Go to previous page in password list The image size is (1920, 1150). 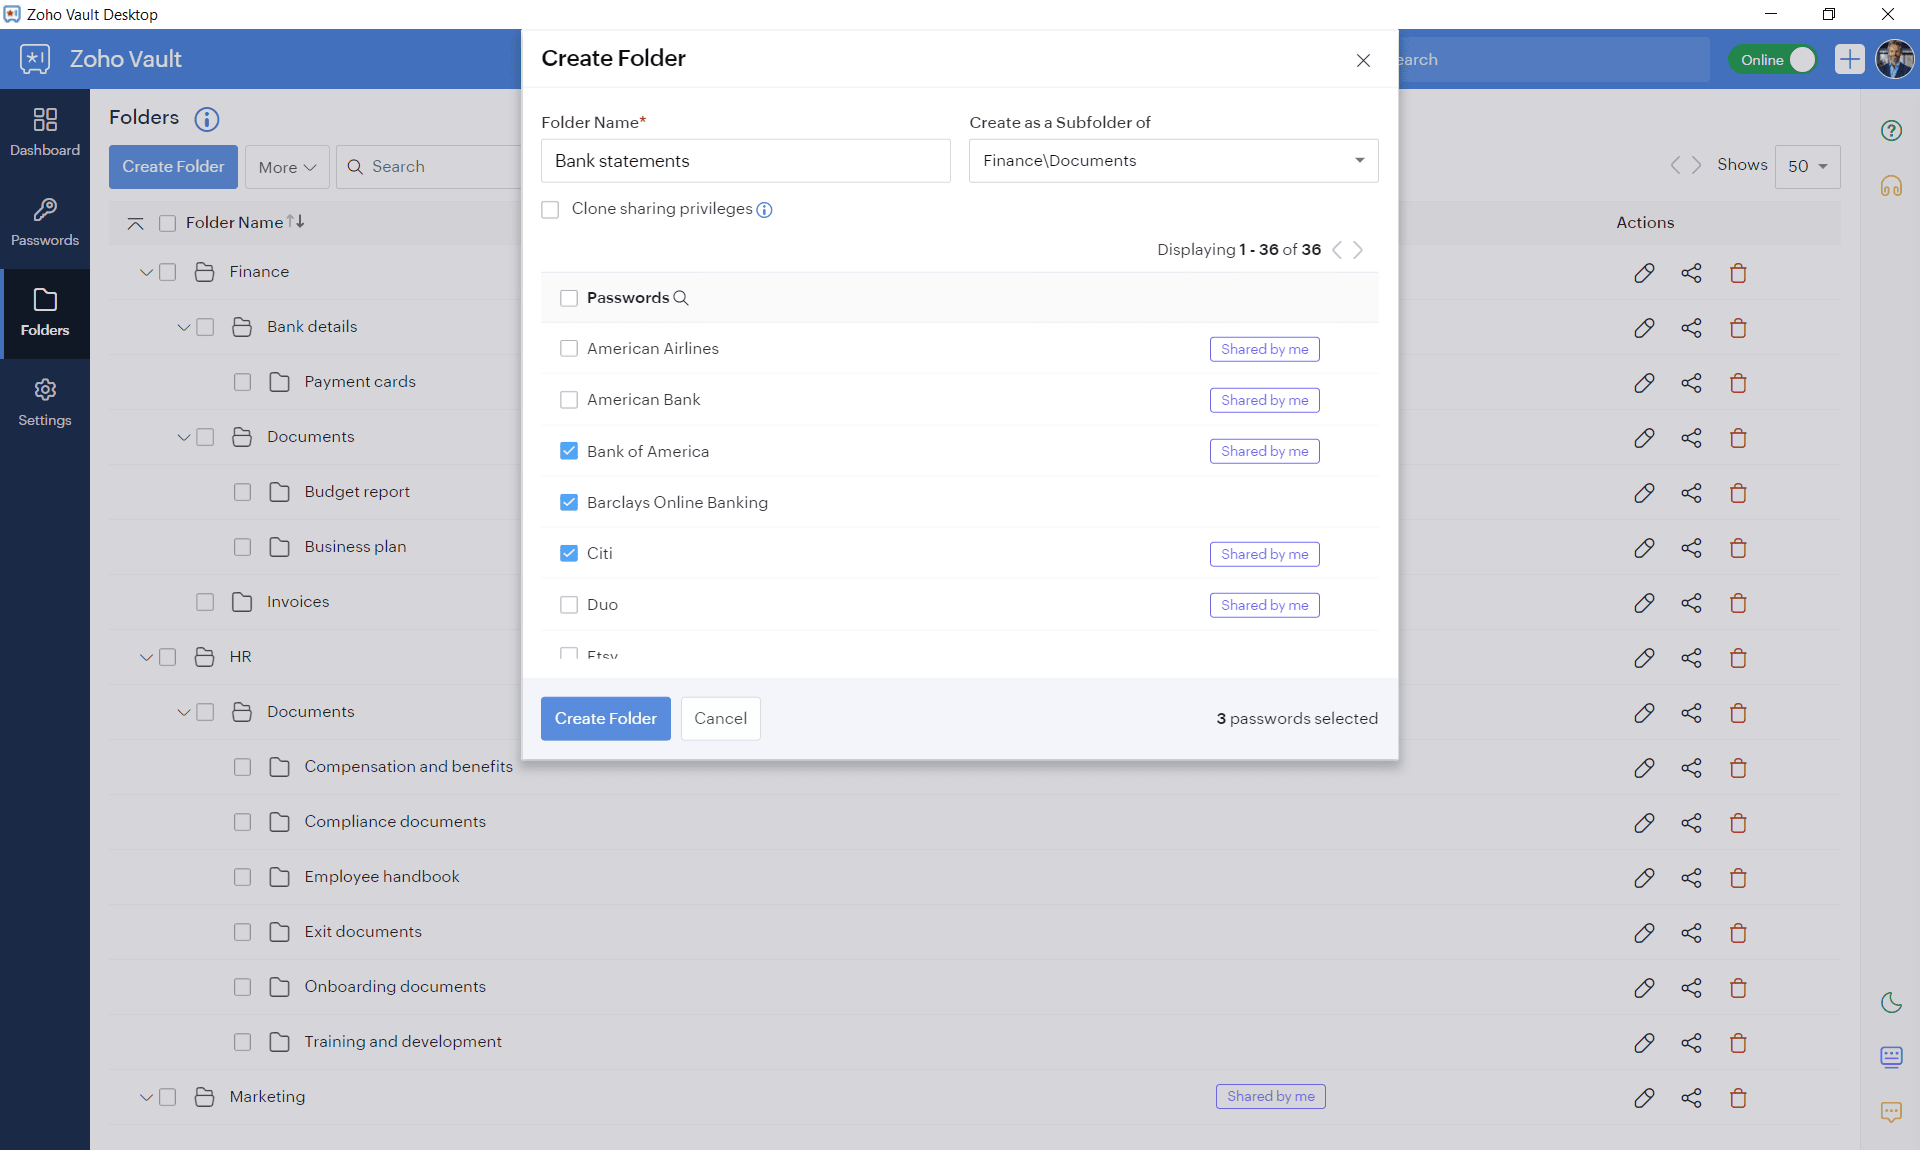1337,250
